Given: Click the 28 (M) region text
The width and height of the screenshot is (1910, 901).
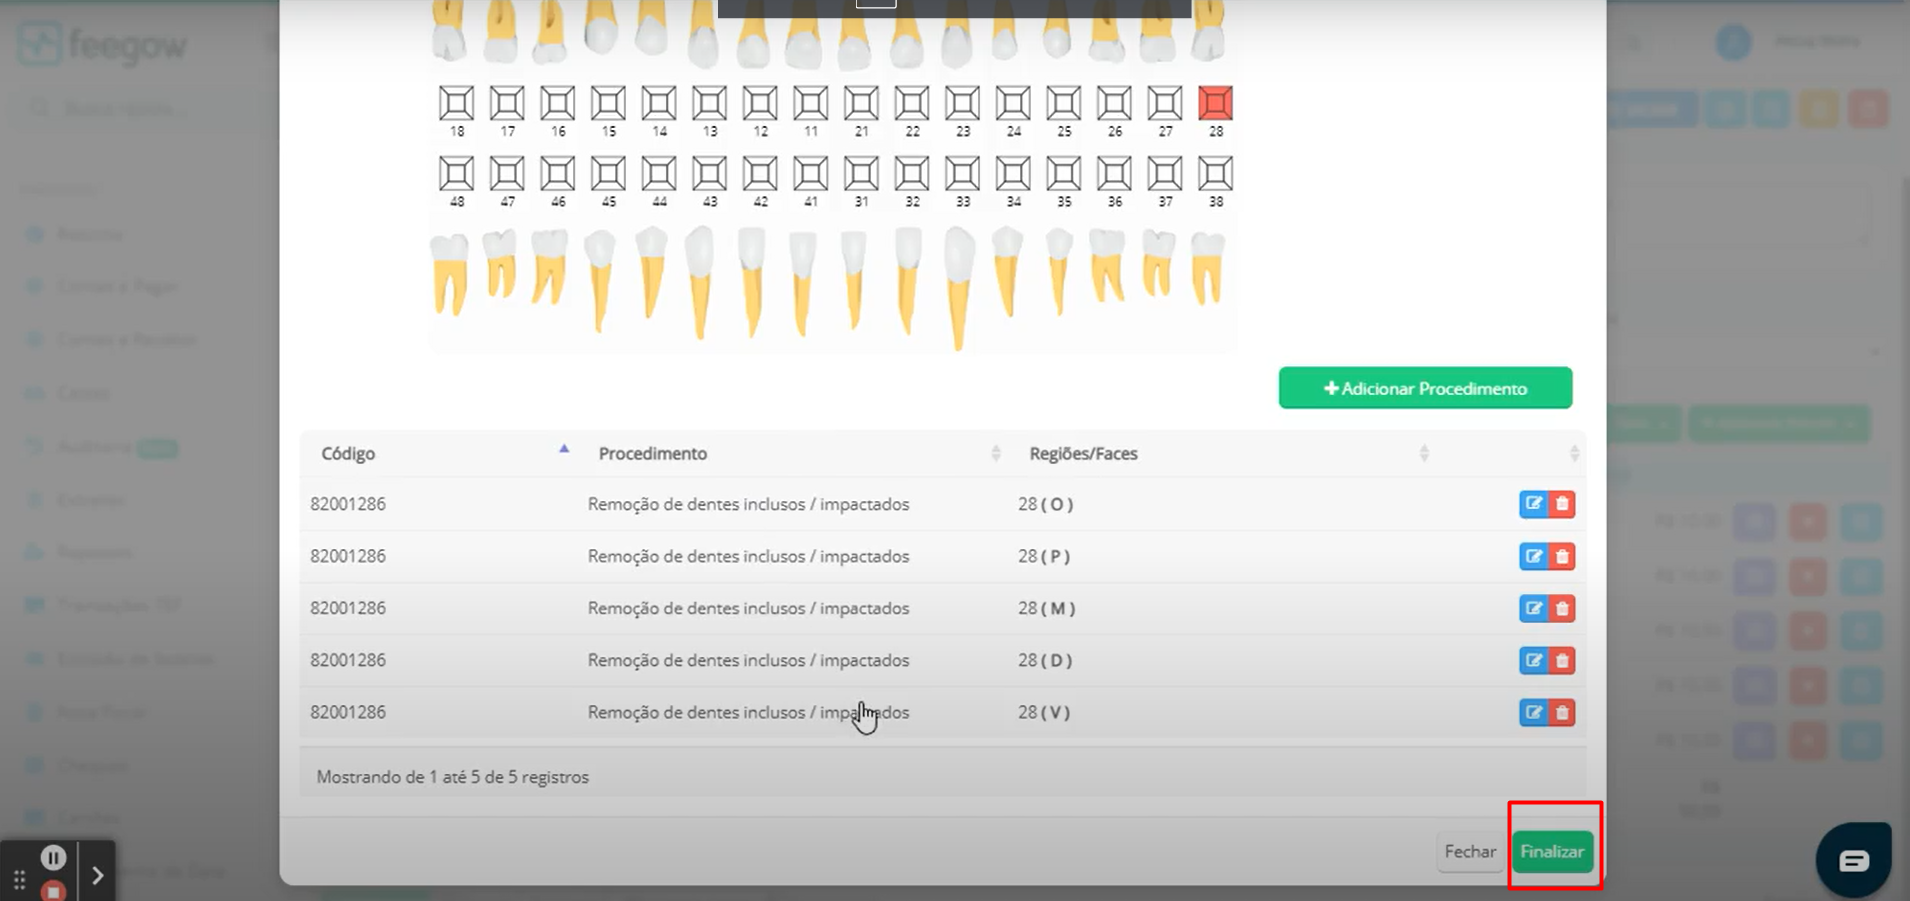Looking at the screenshot, I should pos(1046,608).
